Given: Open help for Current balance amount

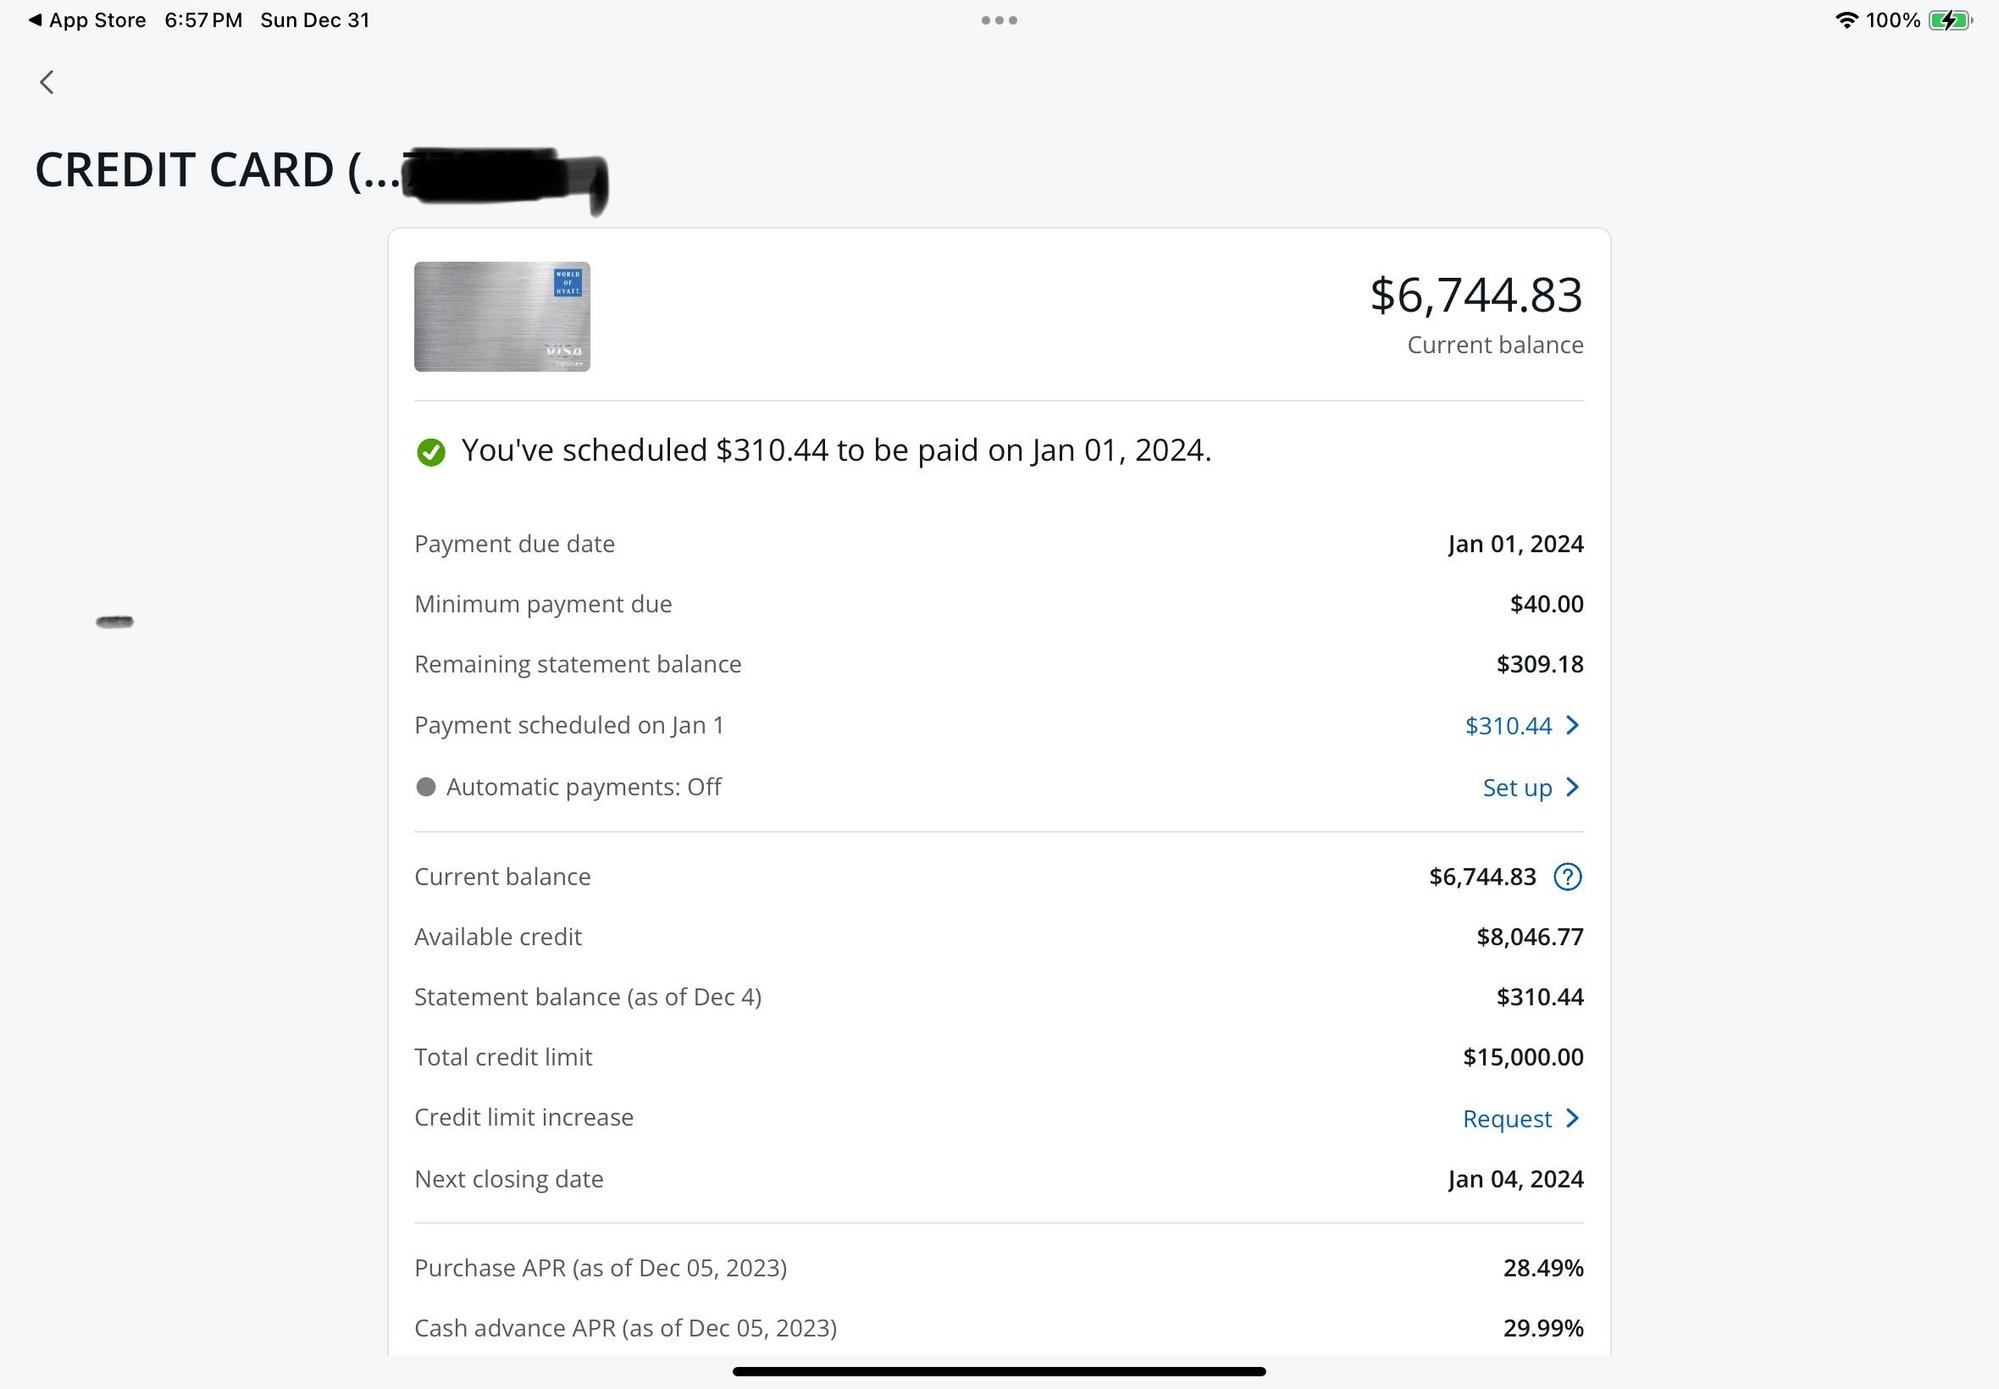Looking at the screenshot, I should [x=1567, y=876].
